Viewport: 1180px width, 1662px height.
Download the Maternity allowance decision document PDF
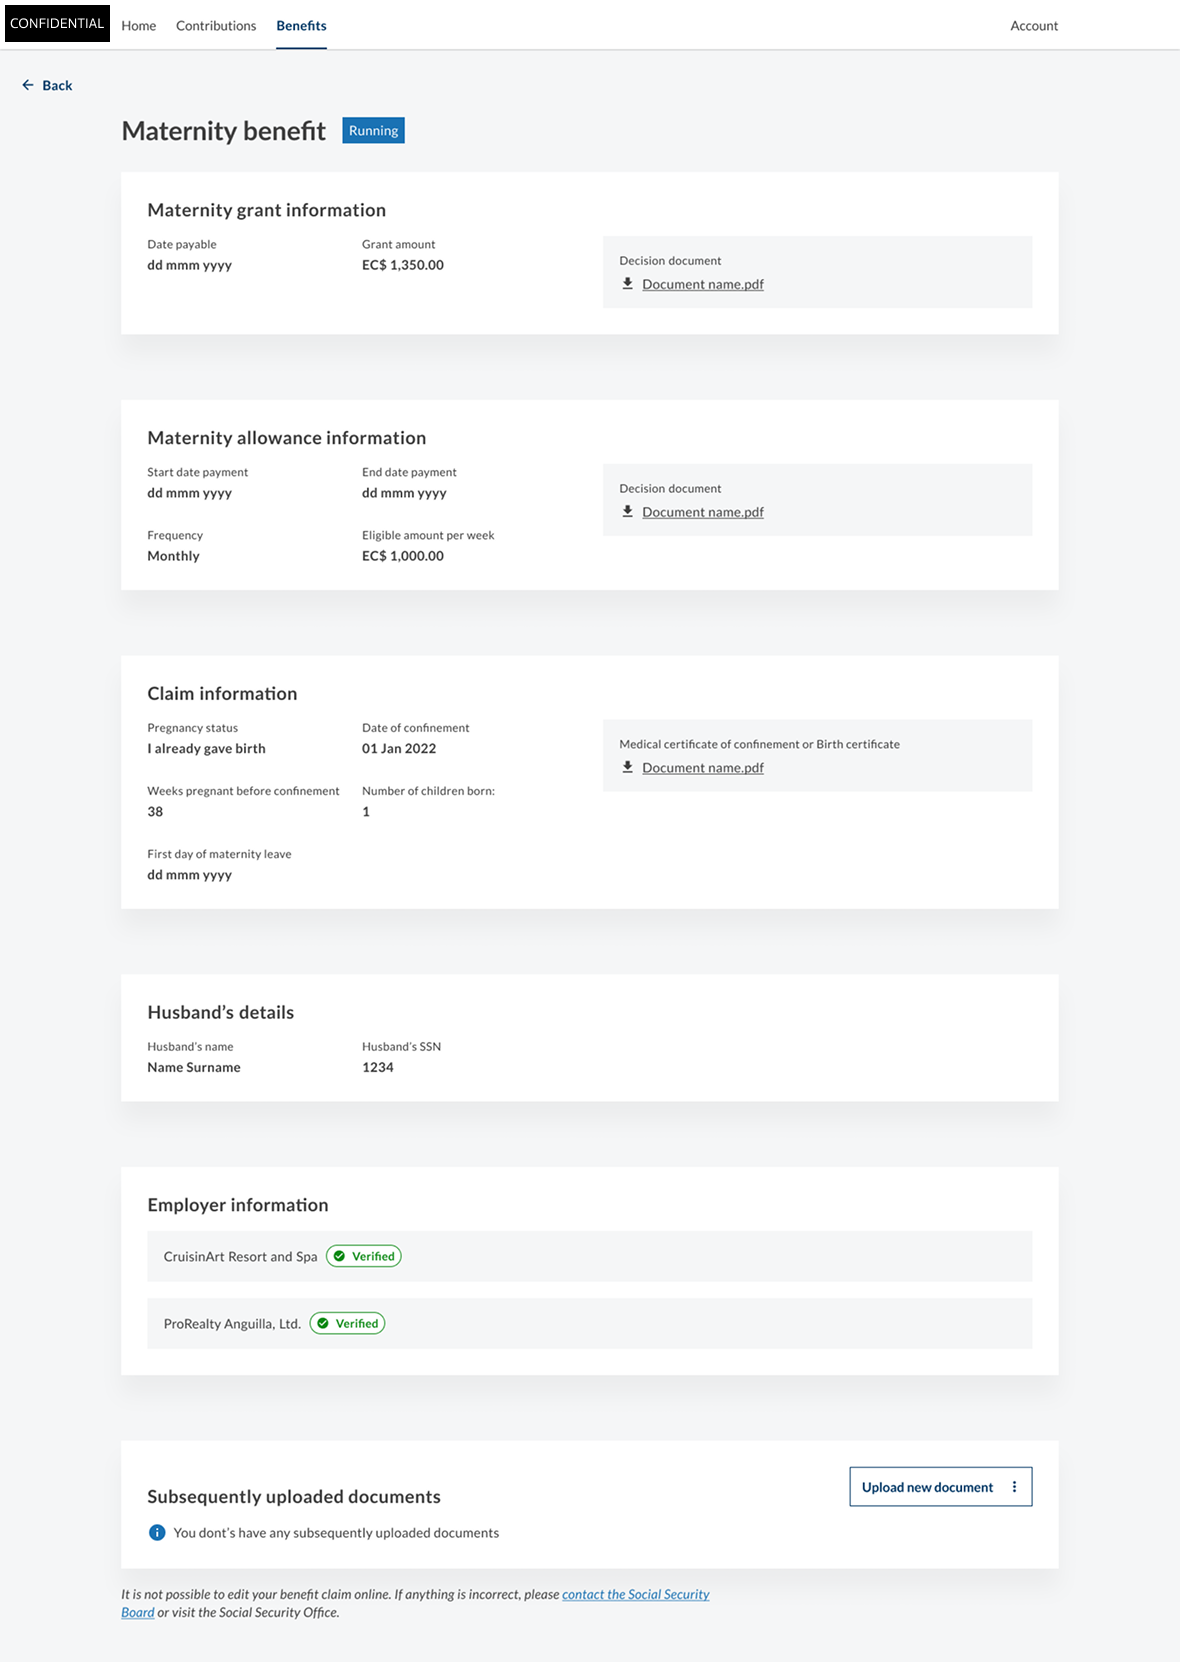point(702,513)
